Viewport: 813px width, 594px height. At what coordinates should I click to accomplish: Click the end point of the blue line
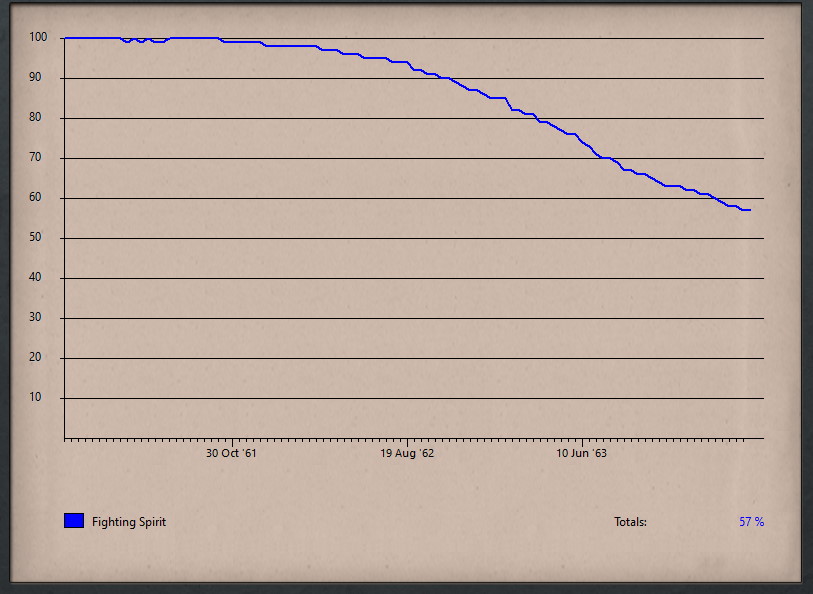(750, 210)
